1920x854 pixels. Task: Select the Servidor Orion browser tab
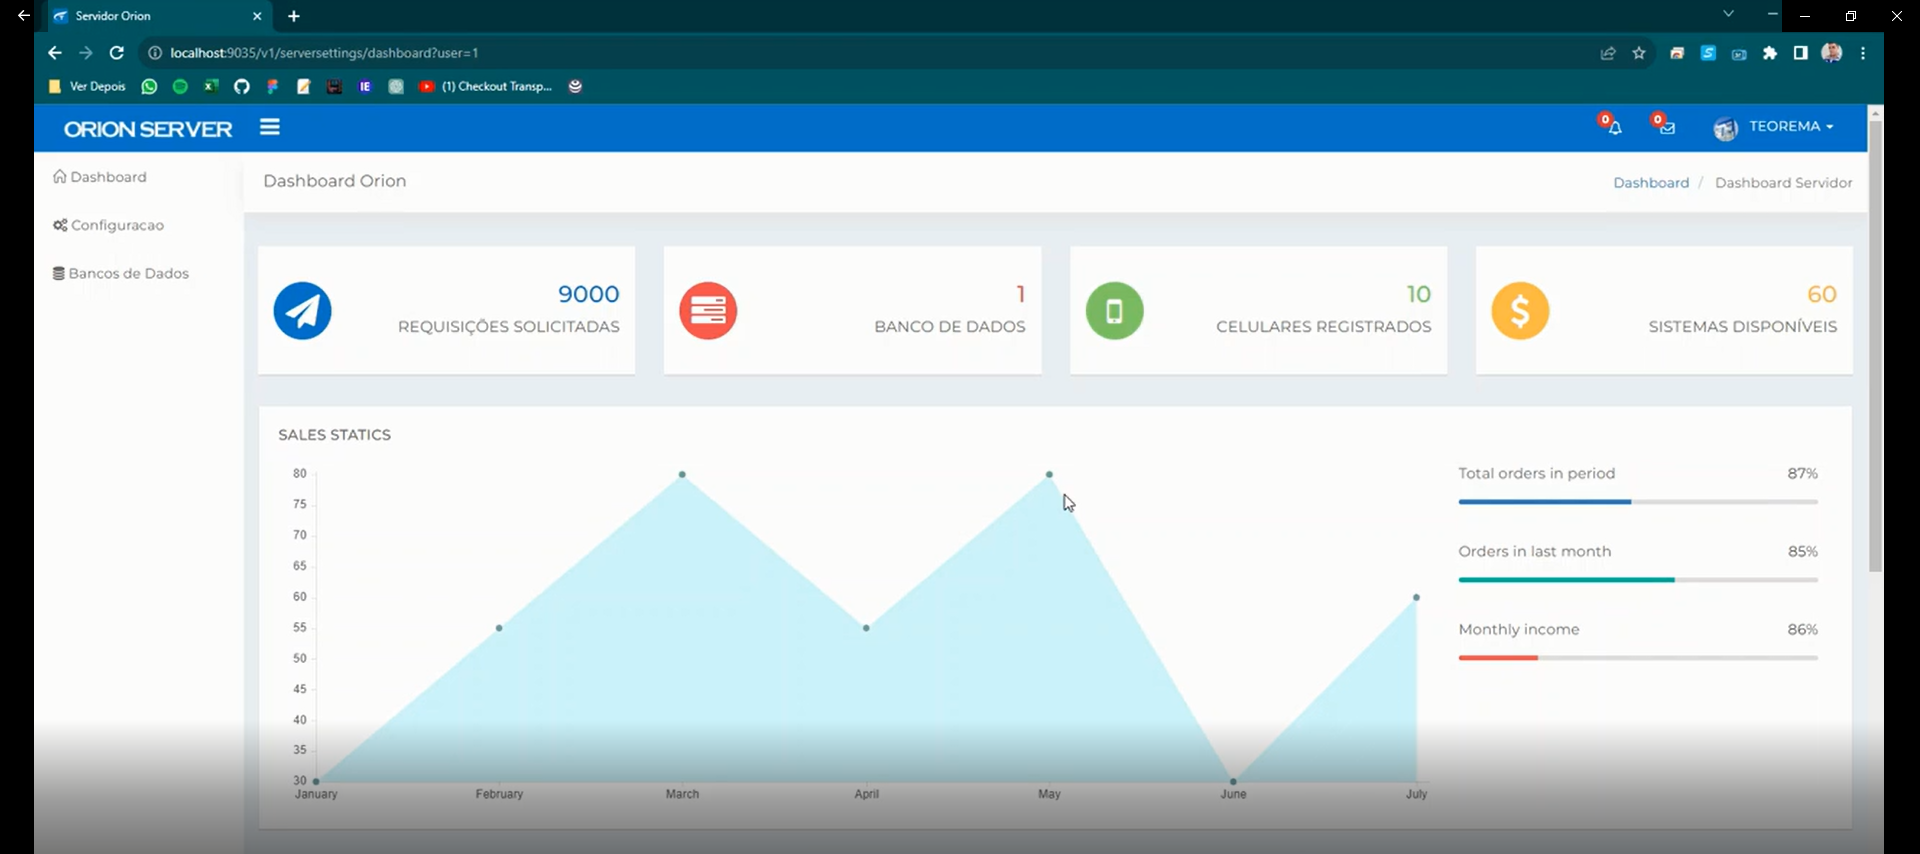click(158, 16)
